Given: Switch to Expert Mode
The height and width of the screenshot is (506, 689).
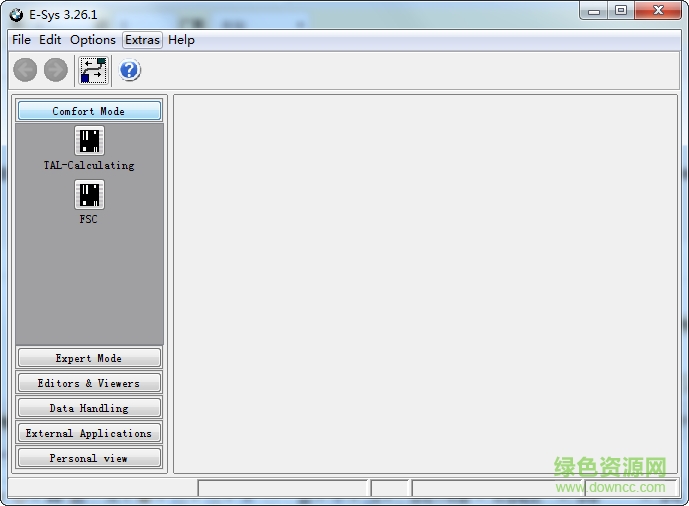Looking at the screenshot, I should (x=89, y=358).
